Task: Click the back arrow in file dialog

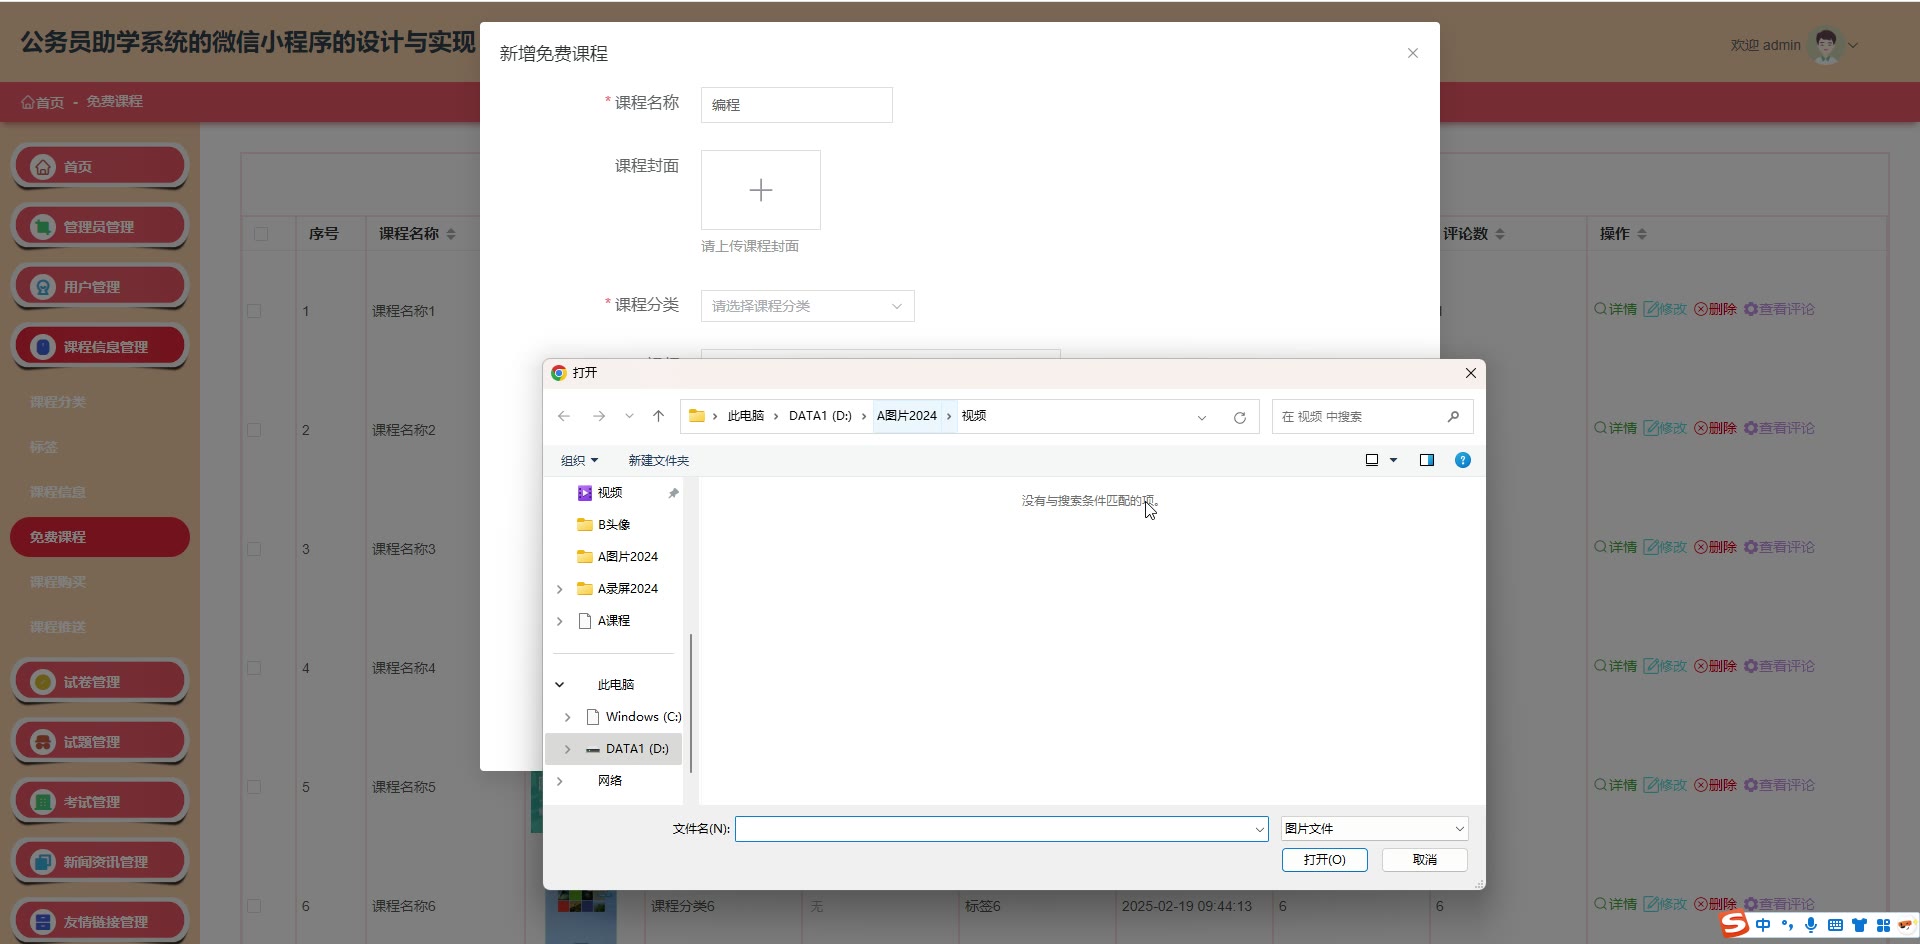Action: tap(564, 416)
